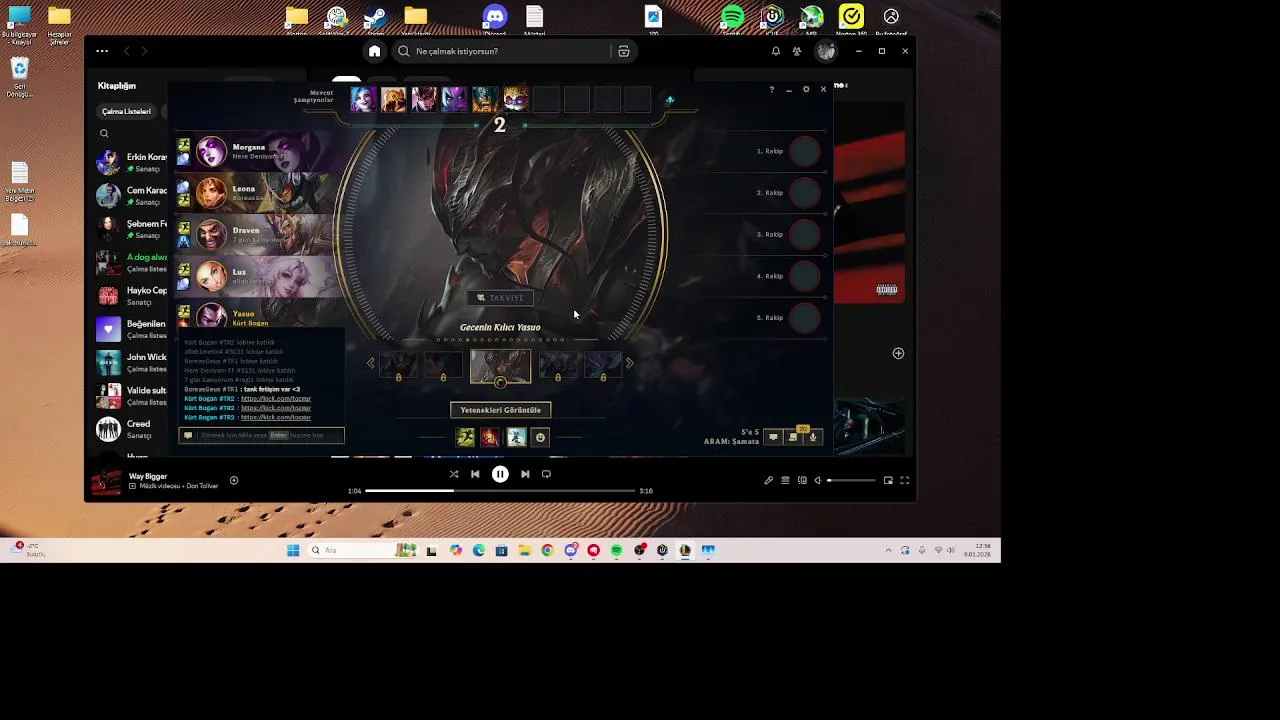Roll the teal reroll dice icon

tap(670, 99)
